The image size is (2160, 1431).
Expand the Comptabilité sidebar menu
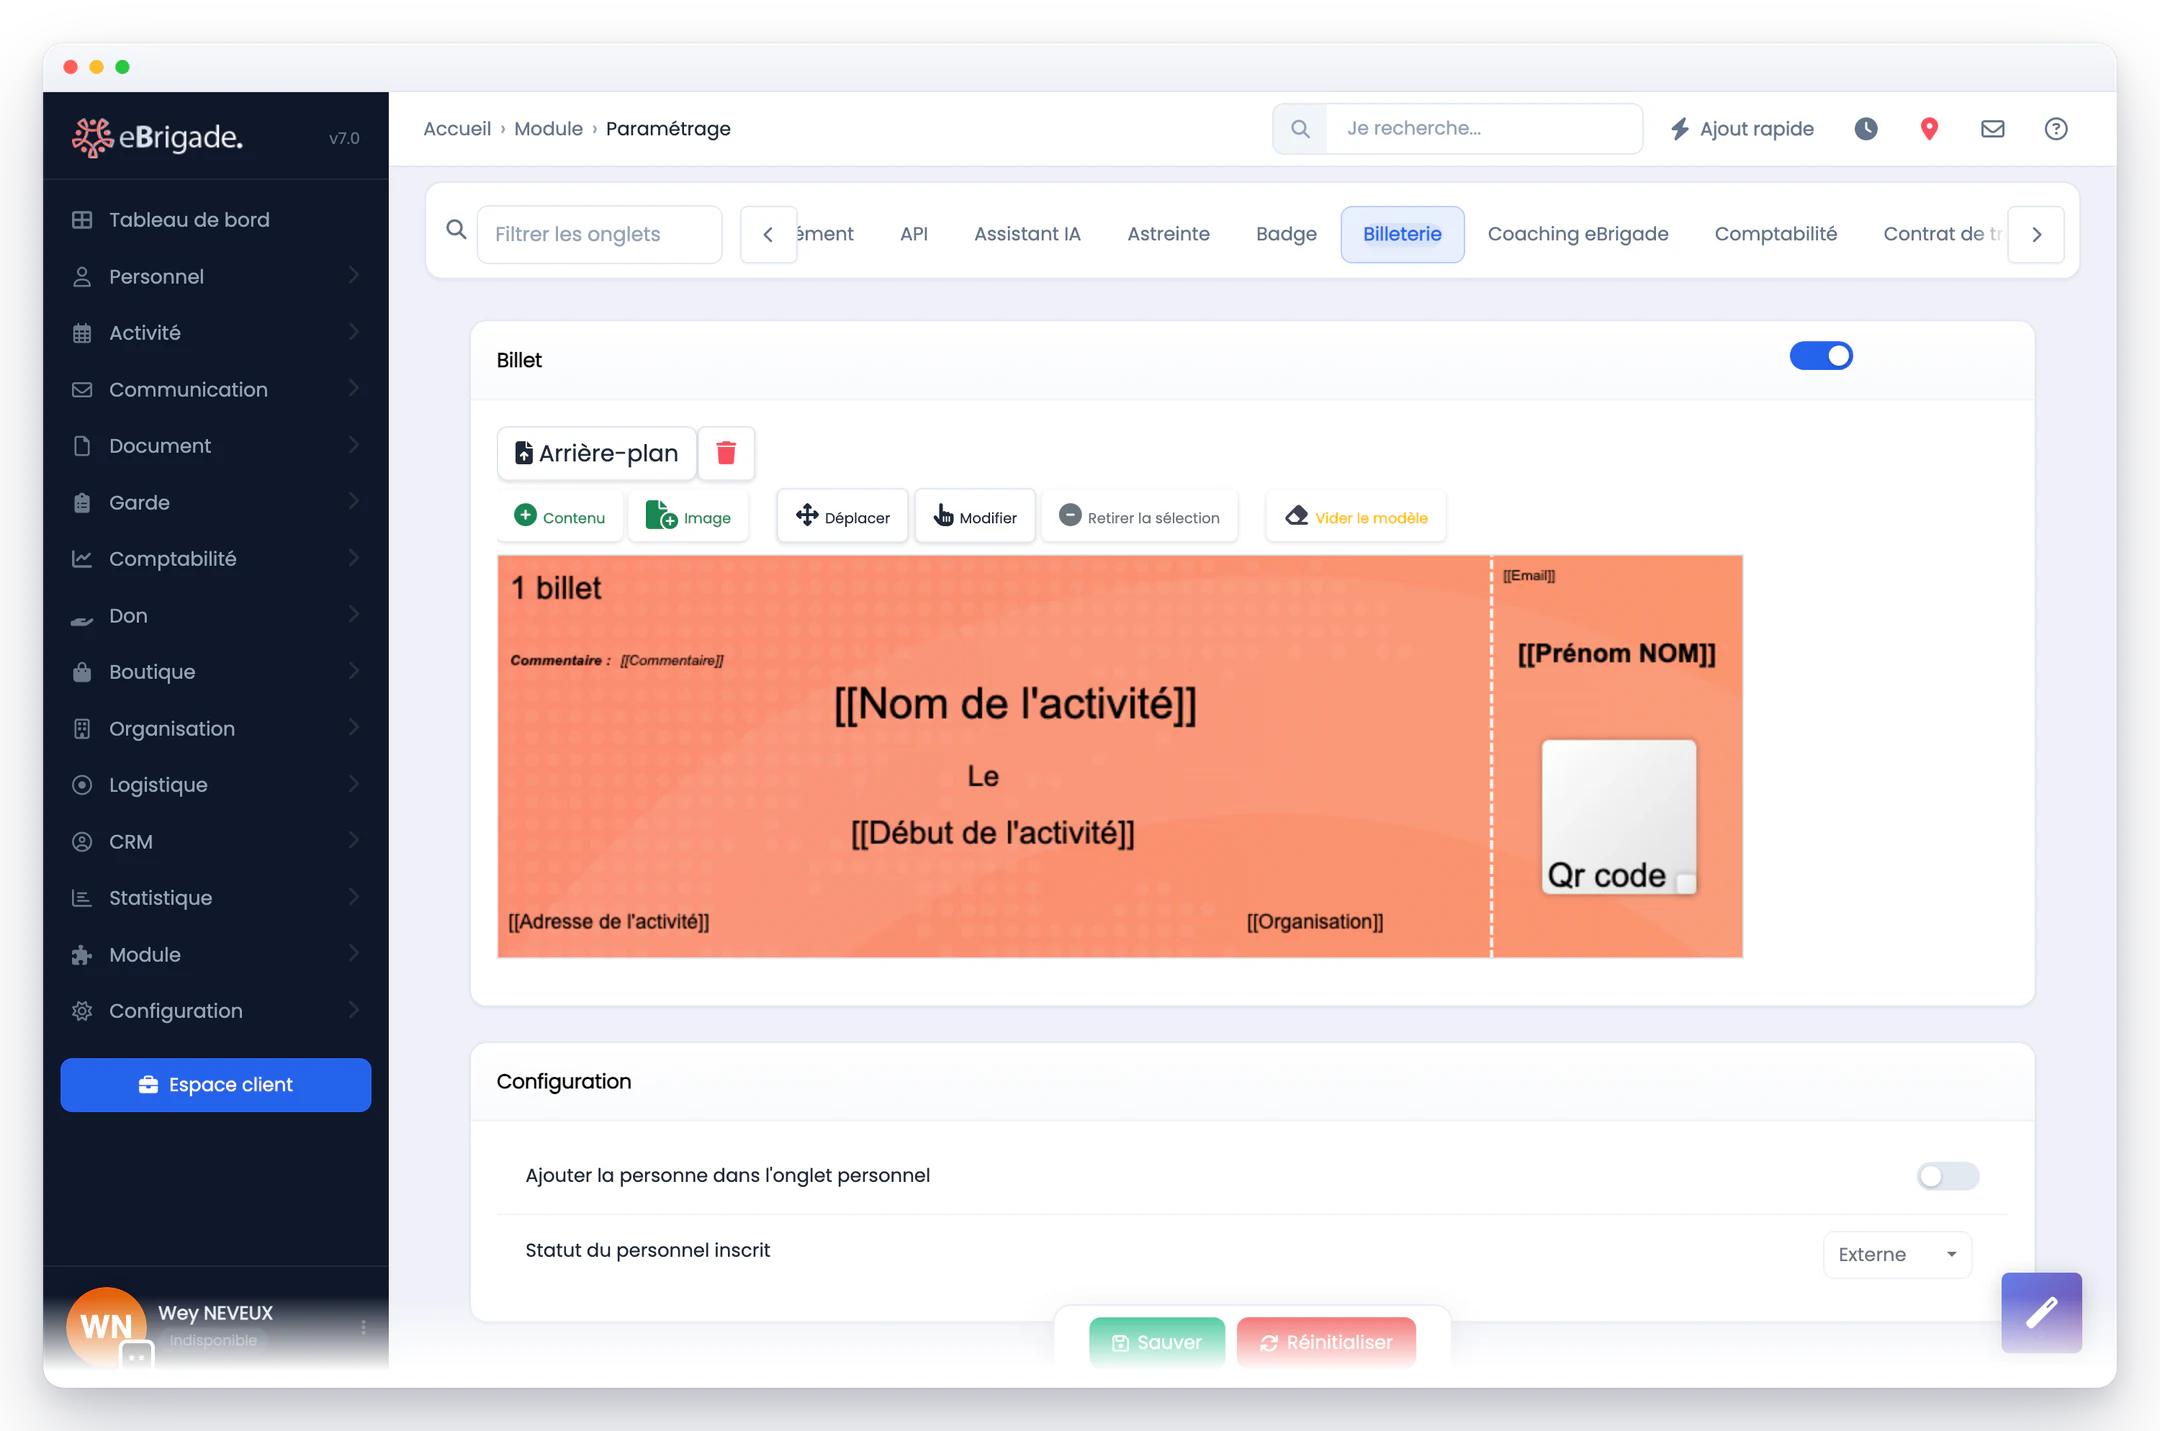(216, 559)
